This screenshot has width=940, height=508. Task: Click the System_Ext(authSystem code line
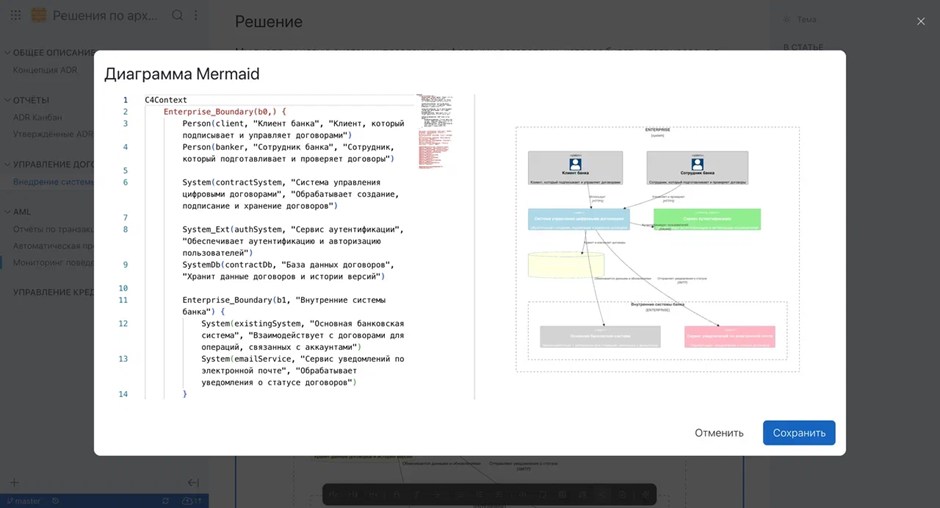click(293, 241)
